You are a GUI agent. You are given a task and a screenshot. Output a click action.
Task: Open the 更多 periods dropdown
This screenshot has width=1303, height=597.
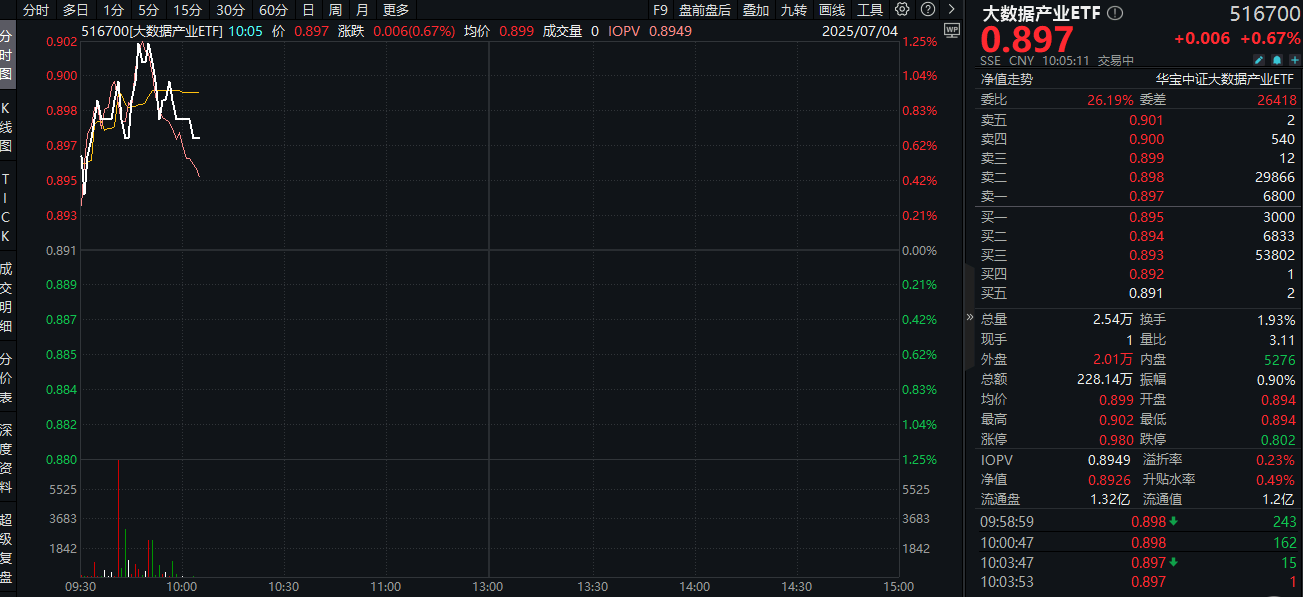tap(396, 9)
